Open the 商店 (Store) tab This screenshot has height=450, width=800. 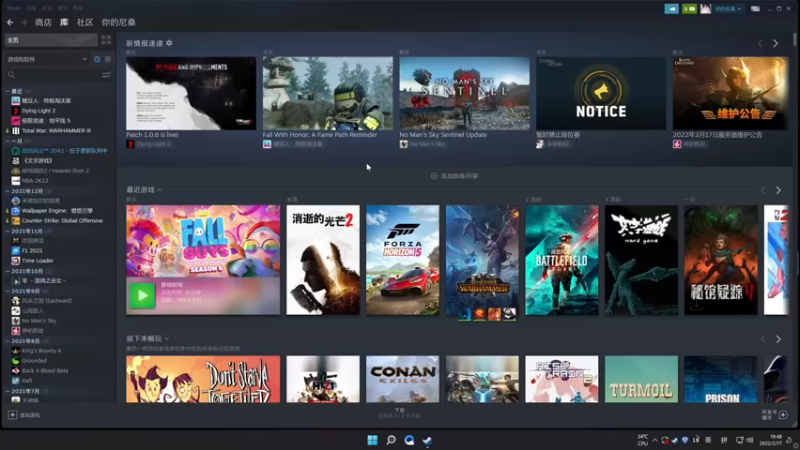point(43,22)
